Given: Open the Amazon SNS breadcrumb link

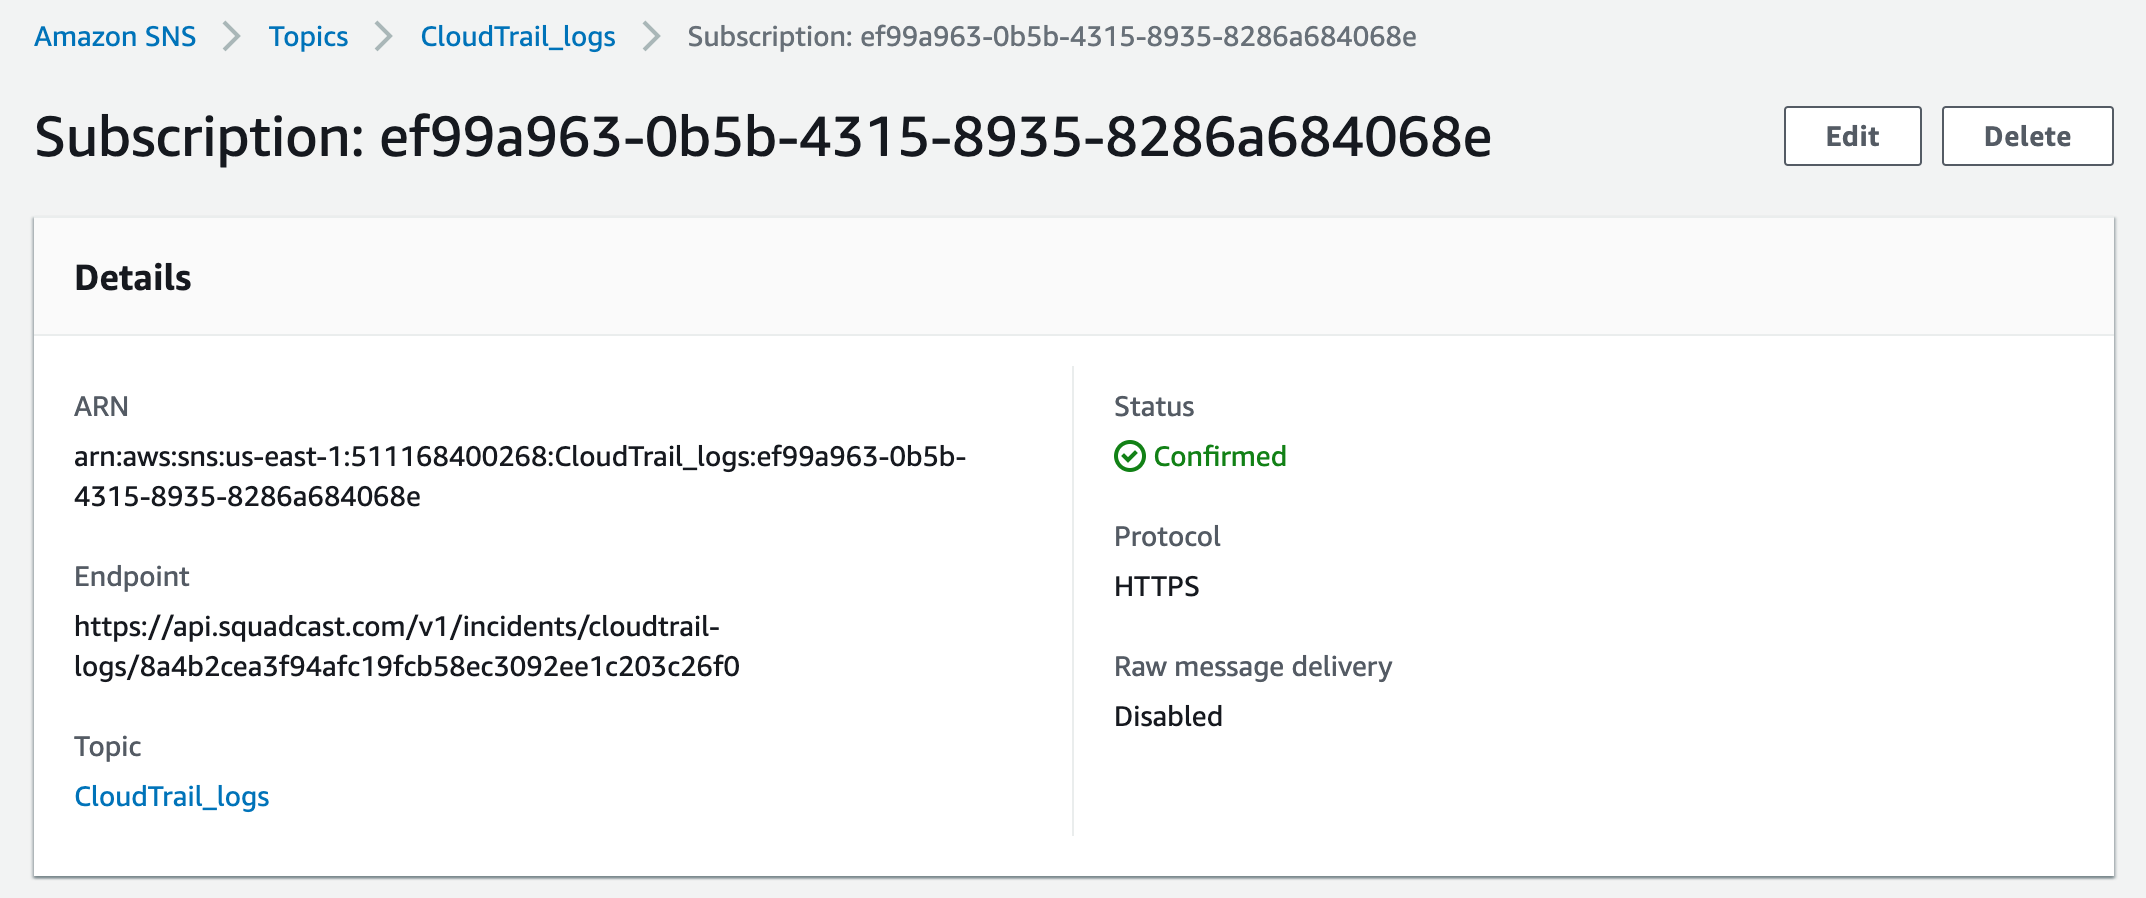Looking at the screenshot, I should point(115,37).
